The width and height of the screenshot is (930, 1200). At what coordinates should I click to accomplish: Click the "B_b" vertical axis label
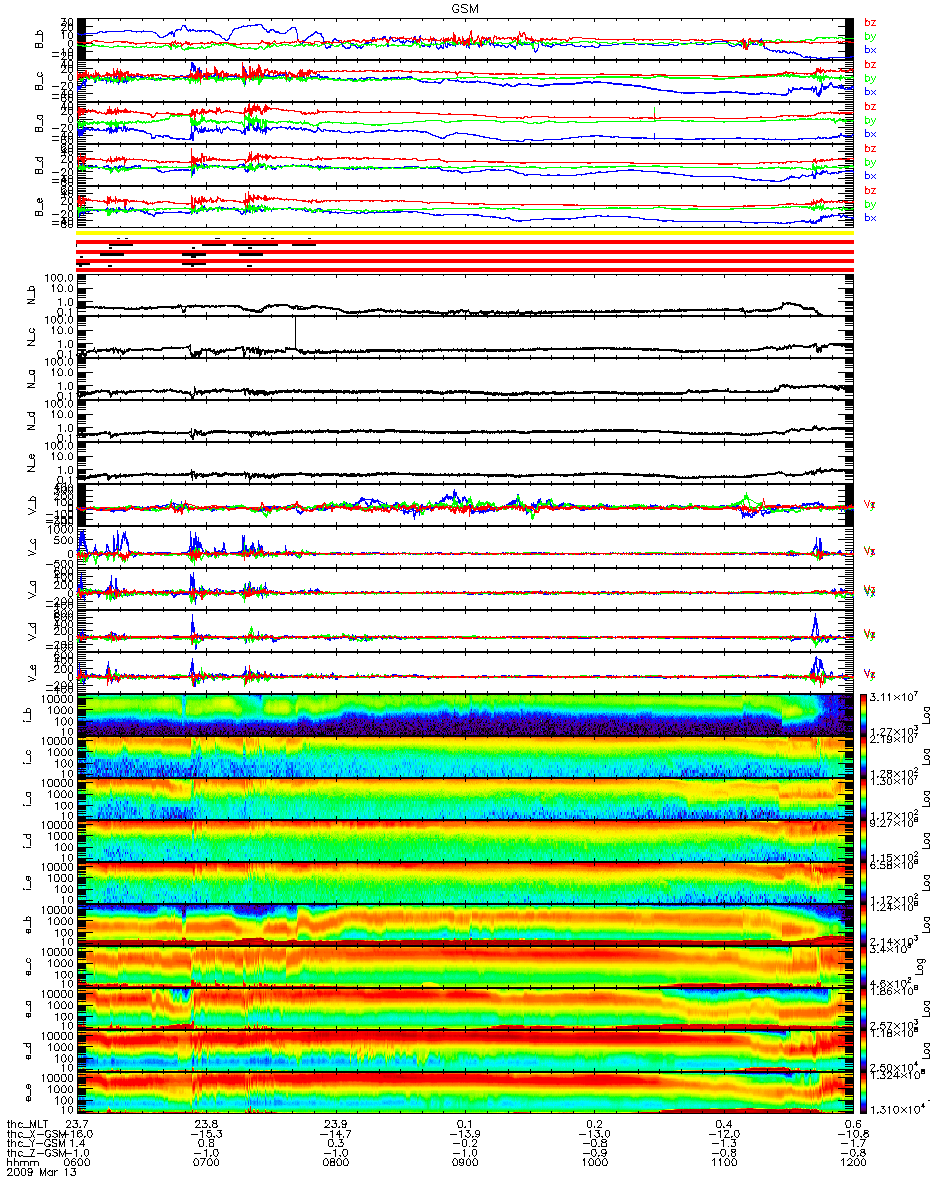click(x=39, y=39)
